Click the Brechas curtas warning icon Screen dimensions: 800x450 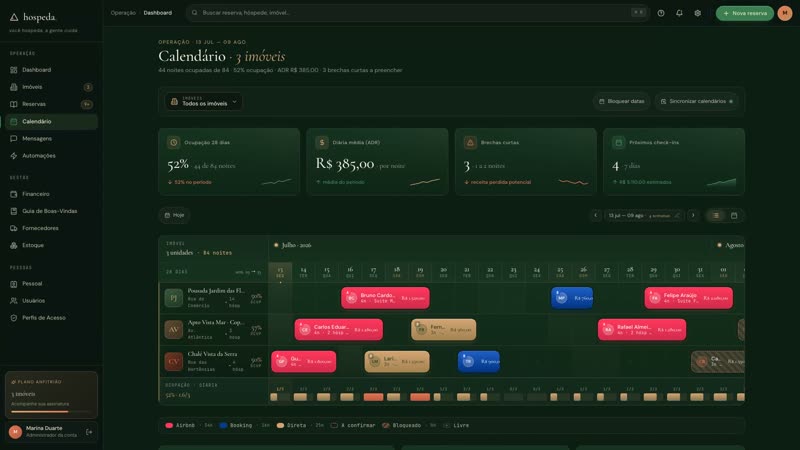pyautogui.click(x=470, y=143)
